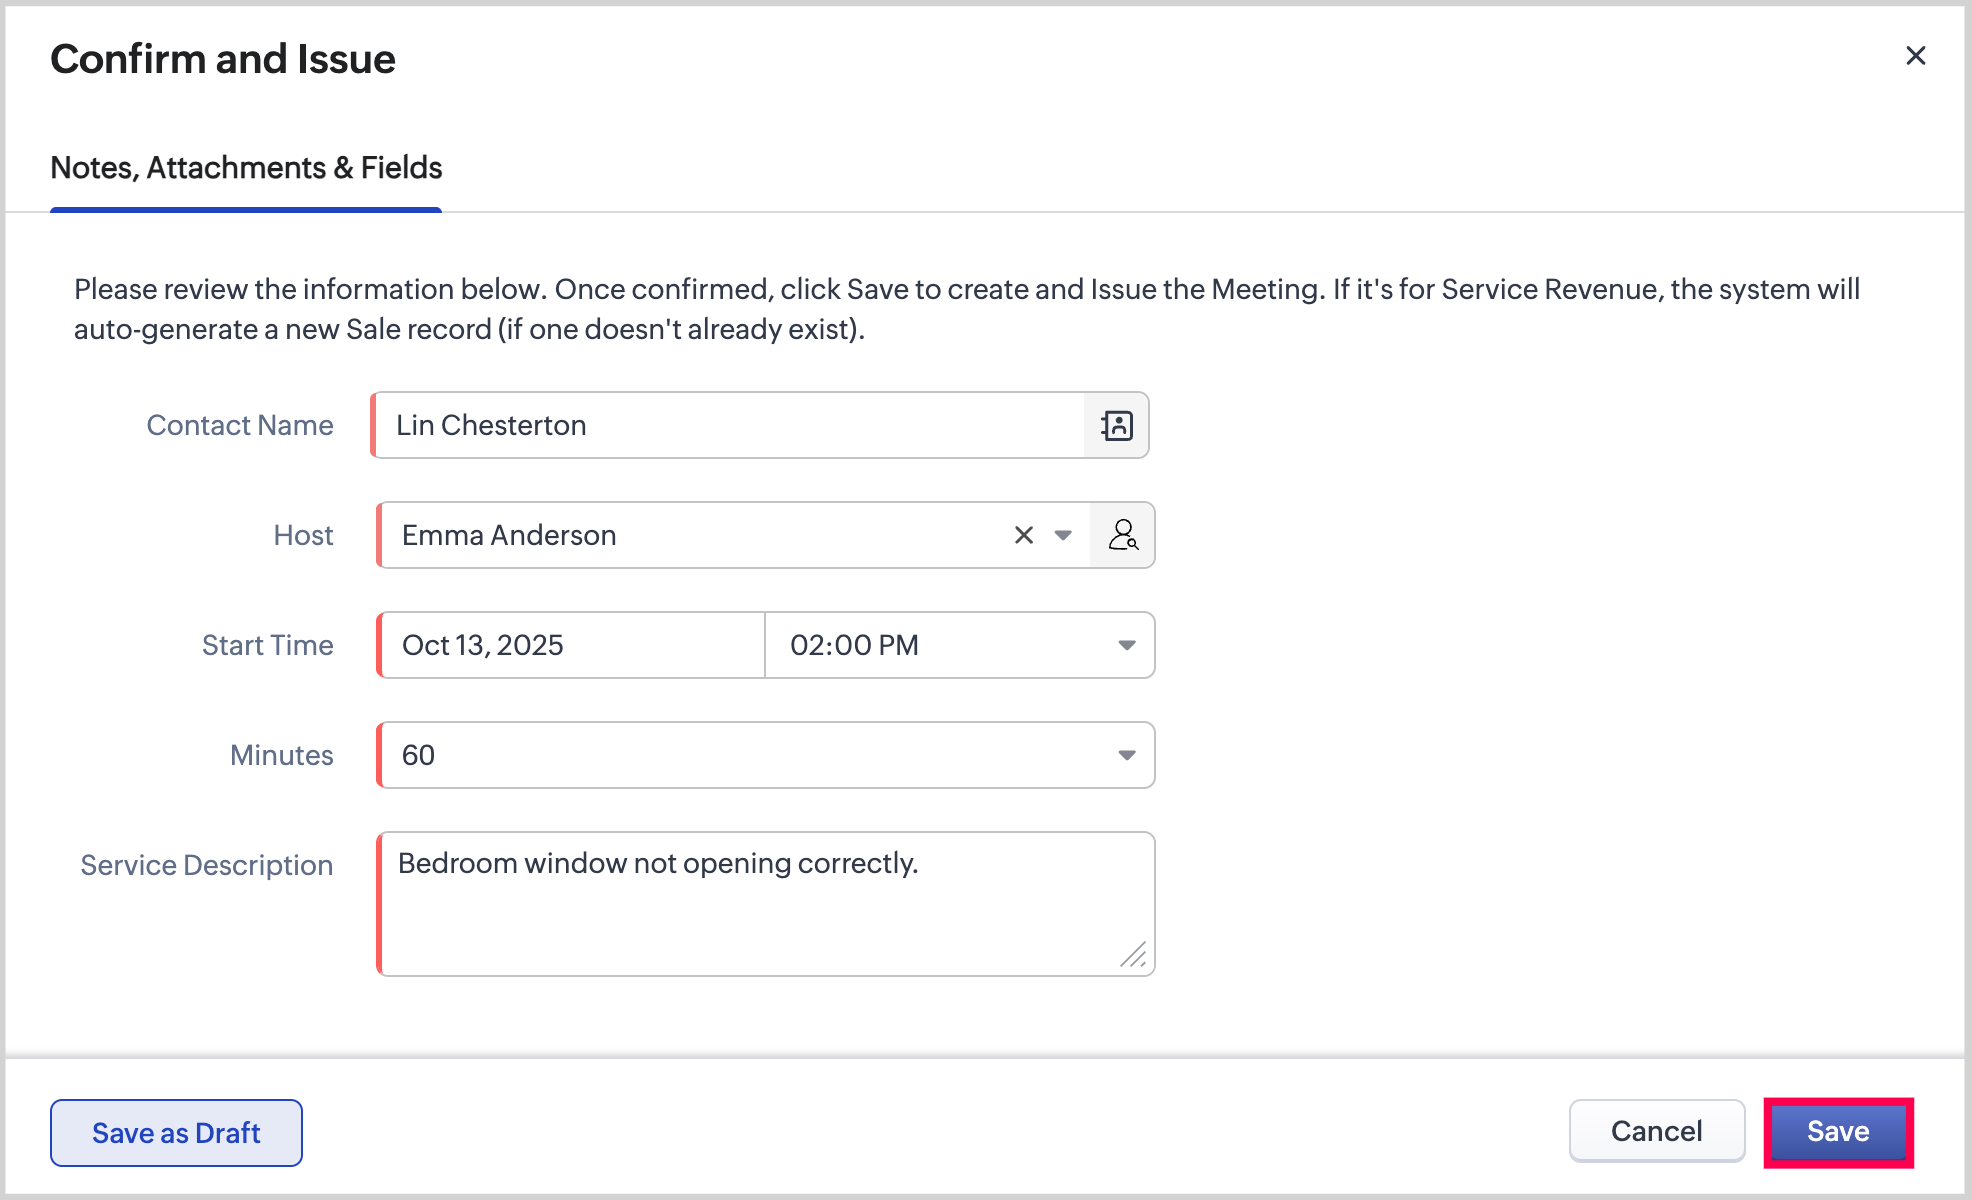The height and width of the screenshot is (1200, 1972).
Task: Grab the Service Description resize handle
Action: (1133, 955)
